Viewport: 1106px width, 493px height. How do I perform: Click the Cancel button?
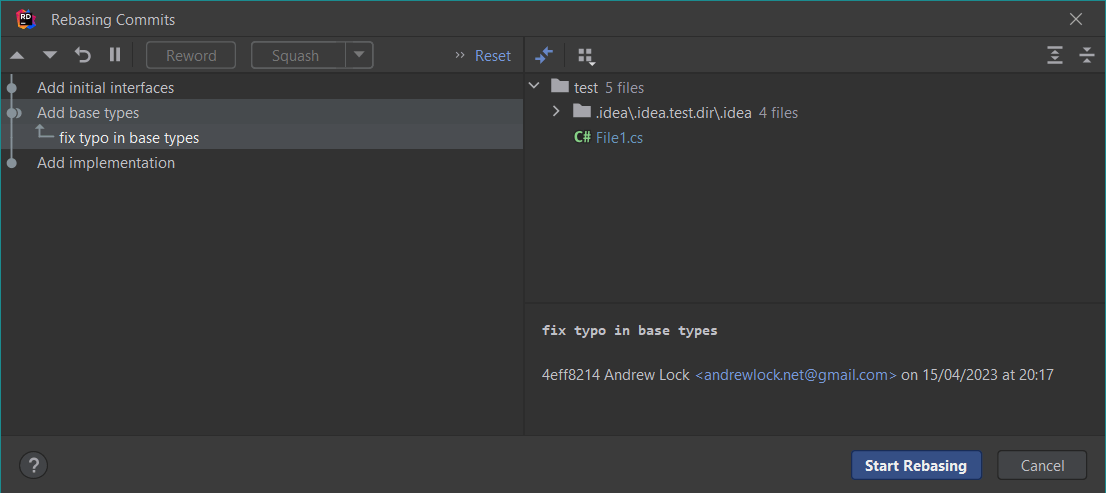click(1042, 465)
